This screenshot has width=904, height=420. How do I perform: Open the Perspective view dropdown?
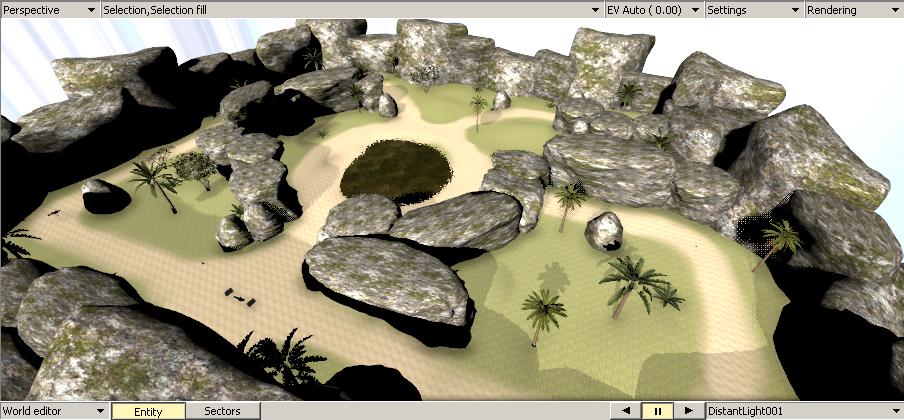pyautogui.click(x=50, y=10)
